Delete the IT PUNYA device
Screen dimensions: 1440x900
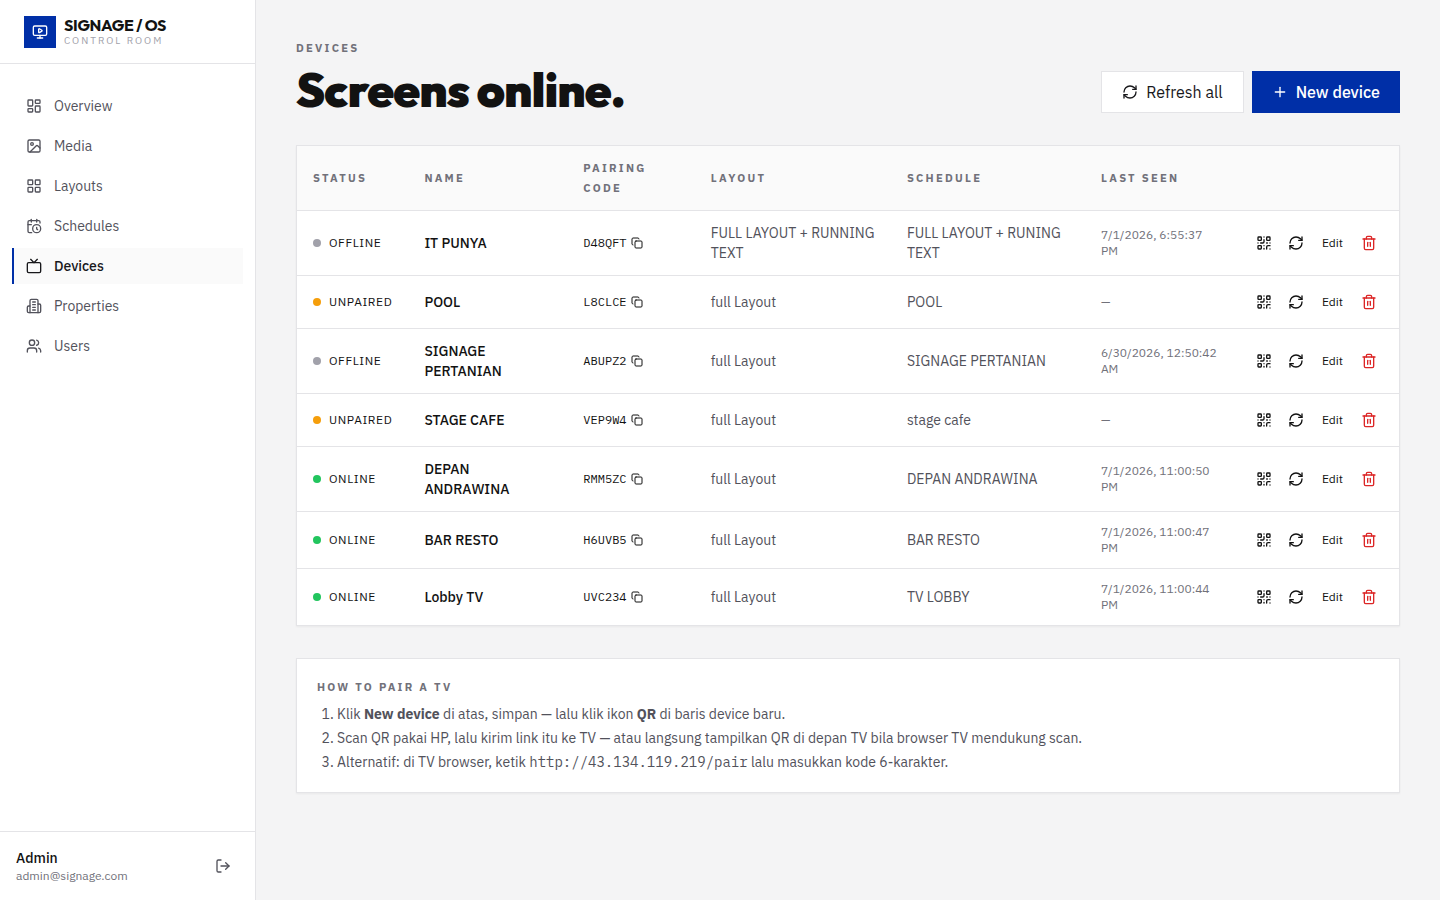point(1369,243)
